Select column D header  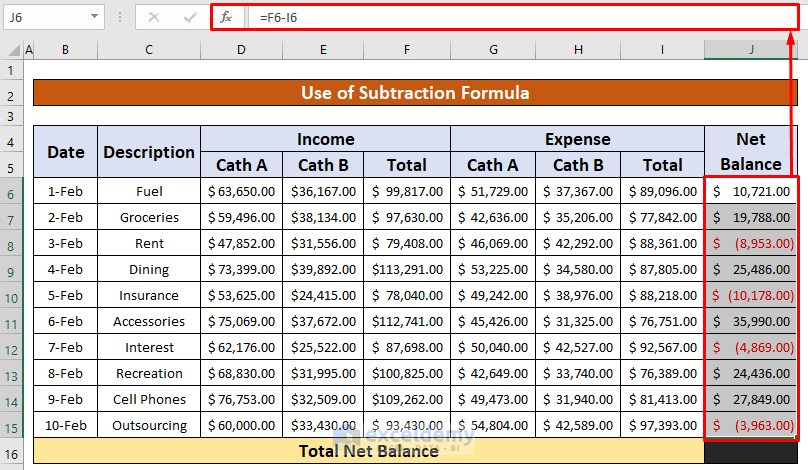coord(241,50)
